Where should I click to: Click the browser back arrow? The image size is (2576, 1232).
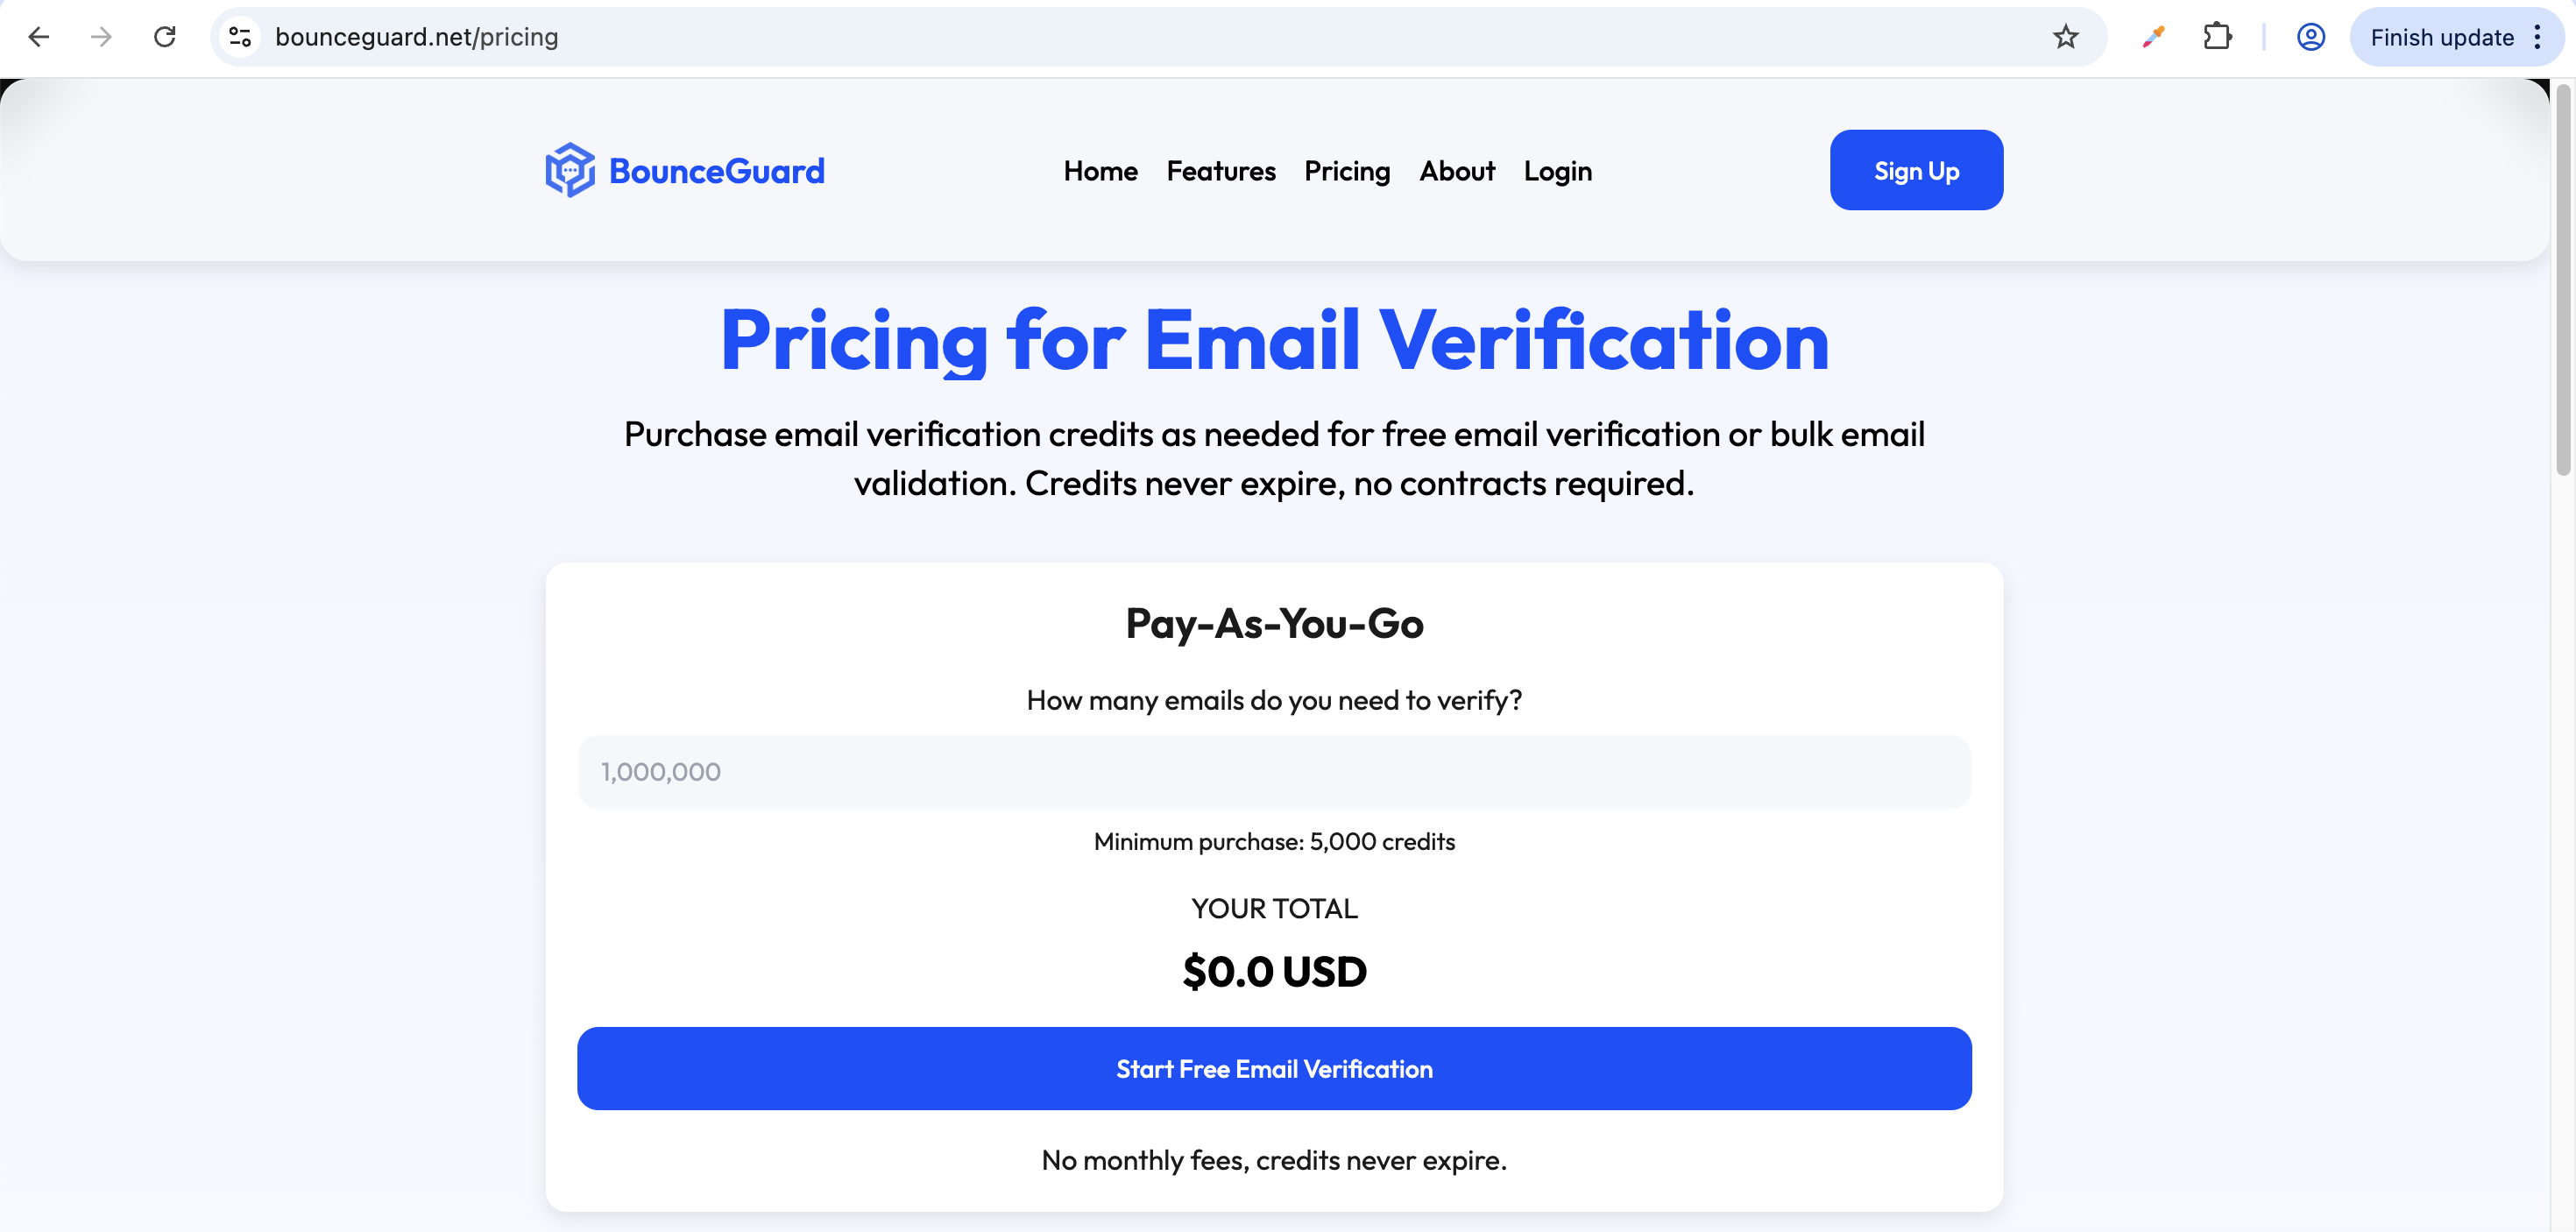39,37
